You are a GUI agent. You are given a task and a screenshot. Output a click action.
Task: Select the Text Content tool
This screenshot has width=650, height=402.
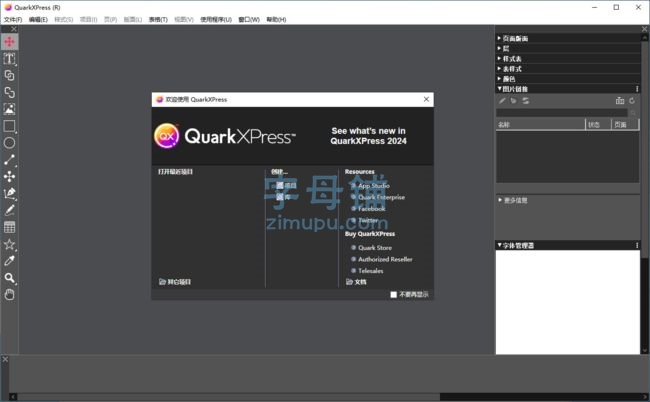pos(9,59)
